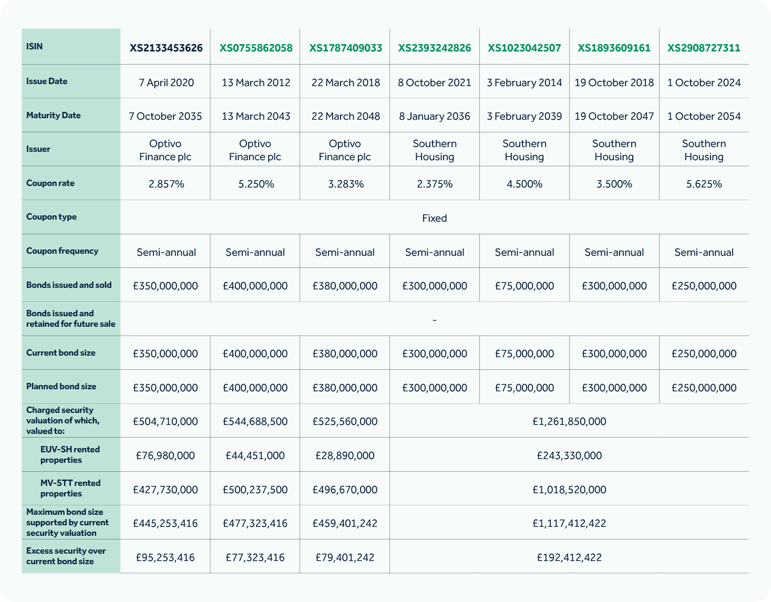Click the 'Fixed' coupon type cell
This screenshot has height=602, width=771.
coord(434,218)
